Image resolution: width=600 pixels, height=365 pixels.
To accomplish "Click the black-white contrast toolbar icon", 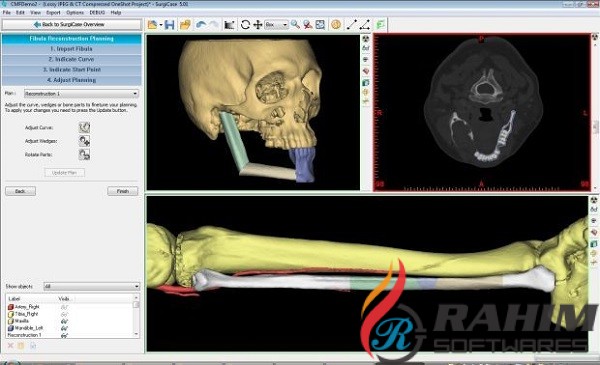I will coord(229,25).
